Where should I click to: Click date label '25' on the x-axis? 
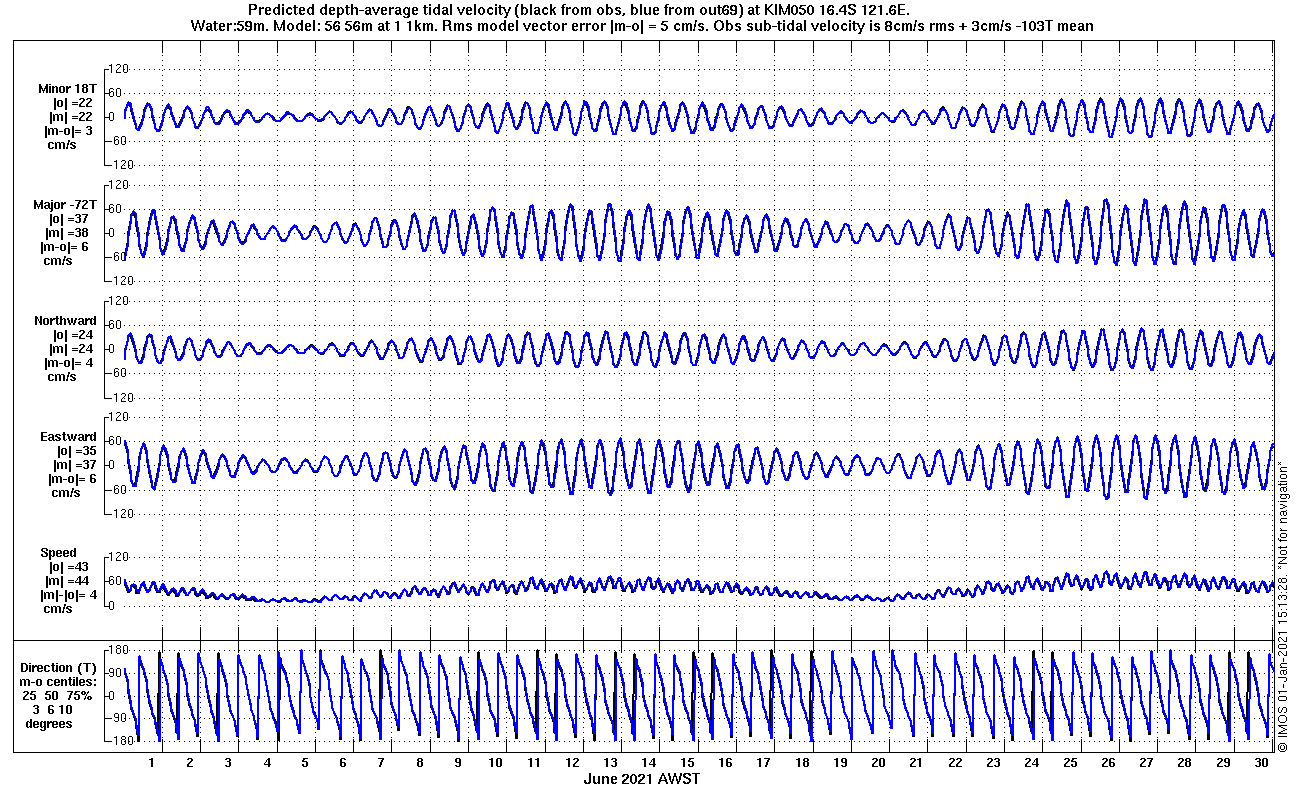(1070, 762)
